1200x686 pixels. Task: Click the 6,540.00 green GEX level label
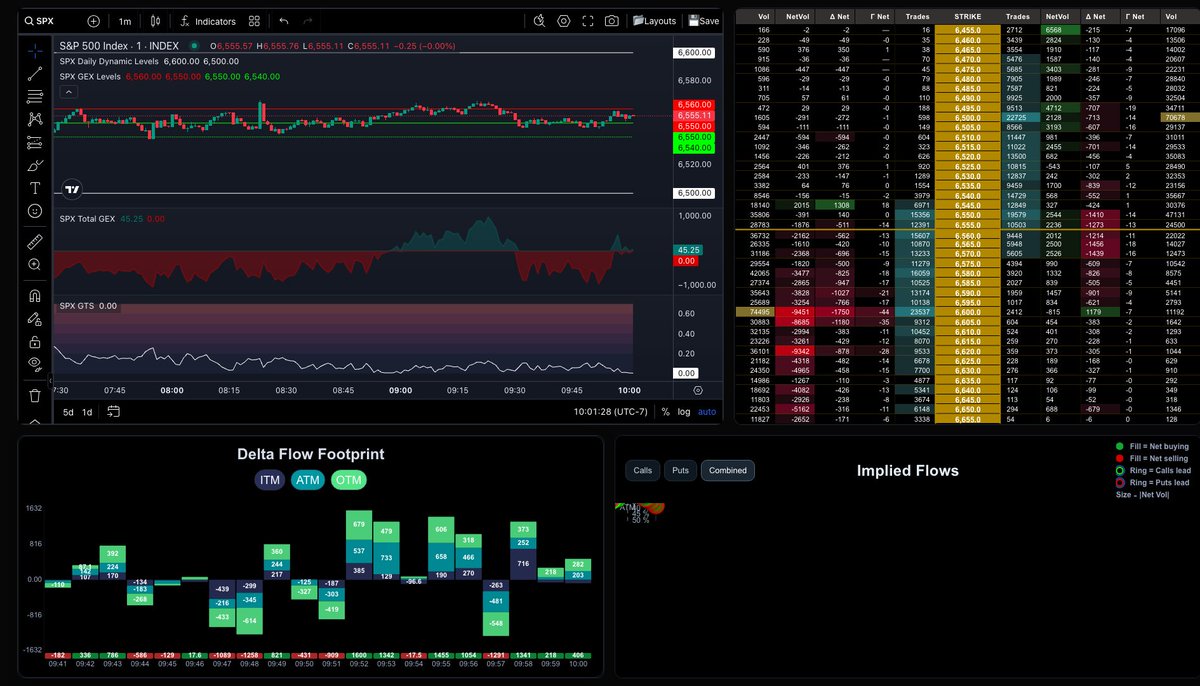click(693, 147)
